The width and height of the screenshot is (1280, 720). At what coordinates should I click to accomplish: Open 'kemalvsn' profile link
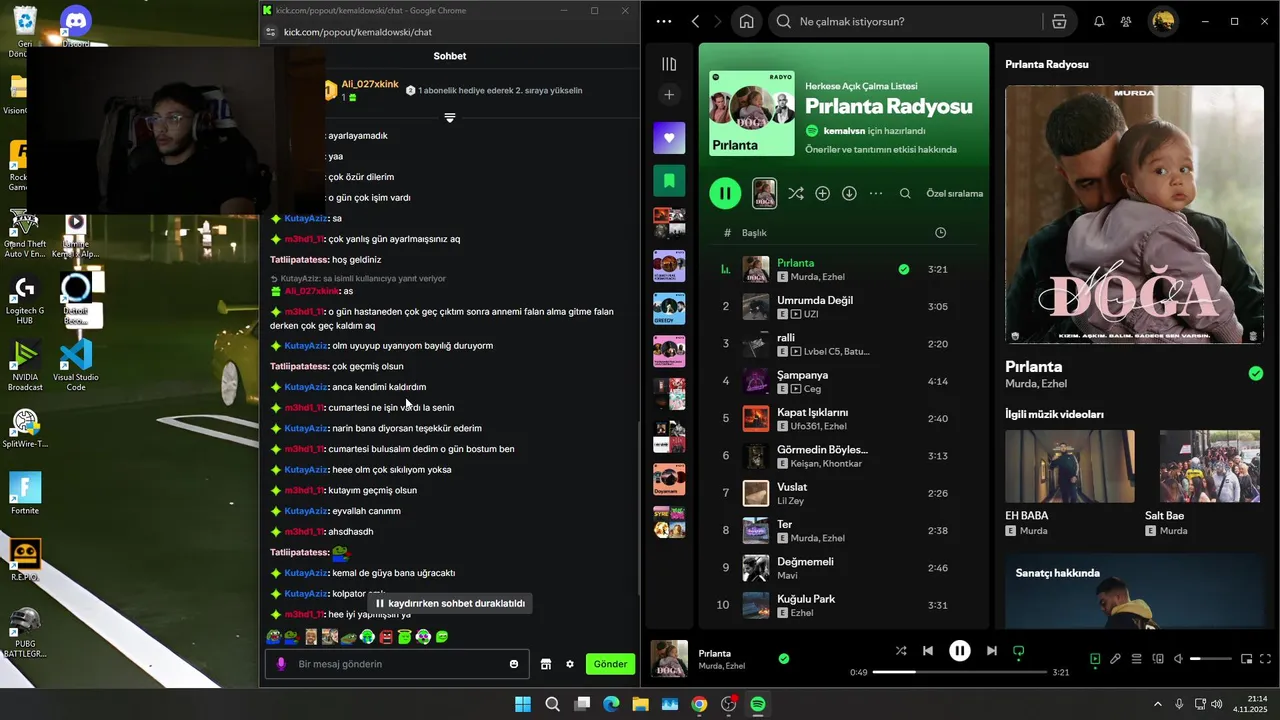tap(844, 131)
